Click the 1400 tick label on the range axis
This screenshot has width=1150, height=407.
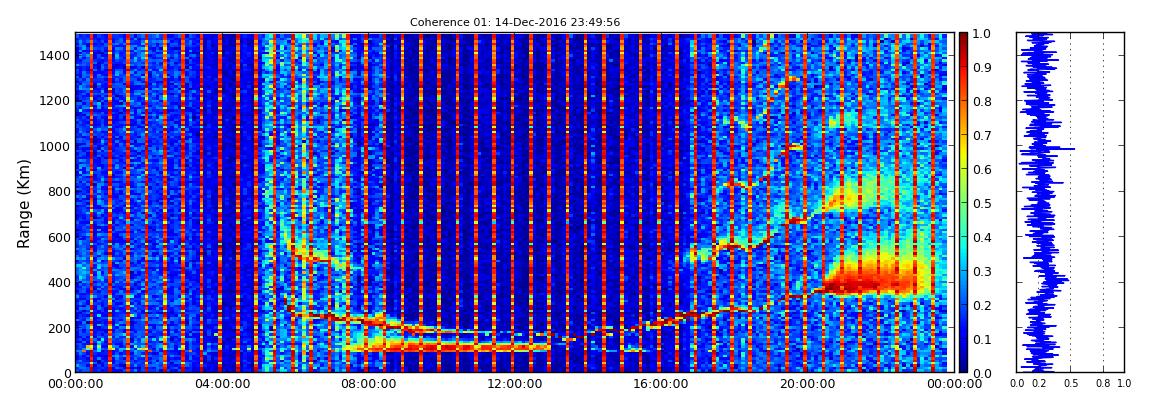pyautogui.click(x=57, y=56)
